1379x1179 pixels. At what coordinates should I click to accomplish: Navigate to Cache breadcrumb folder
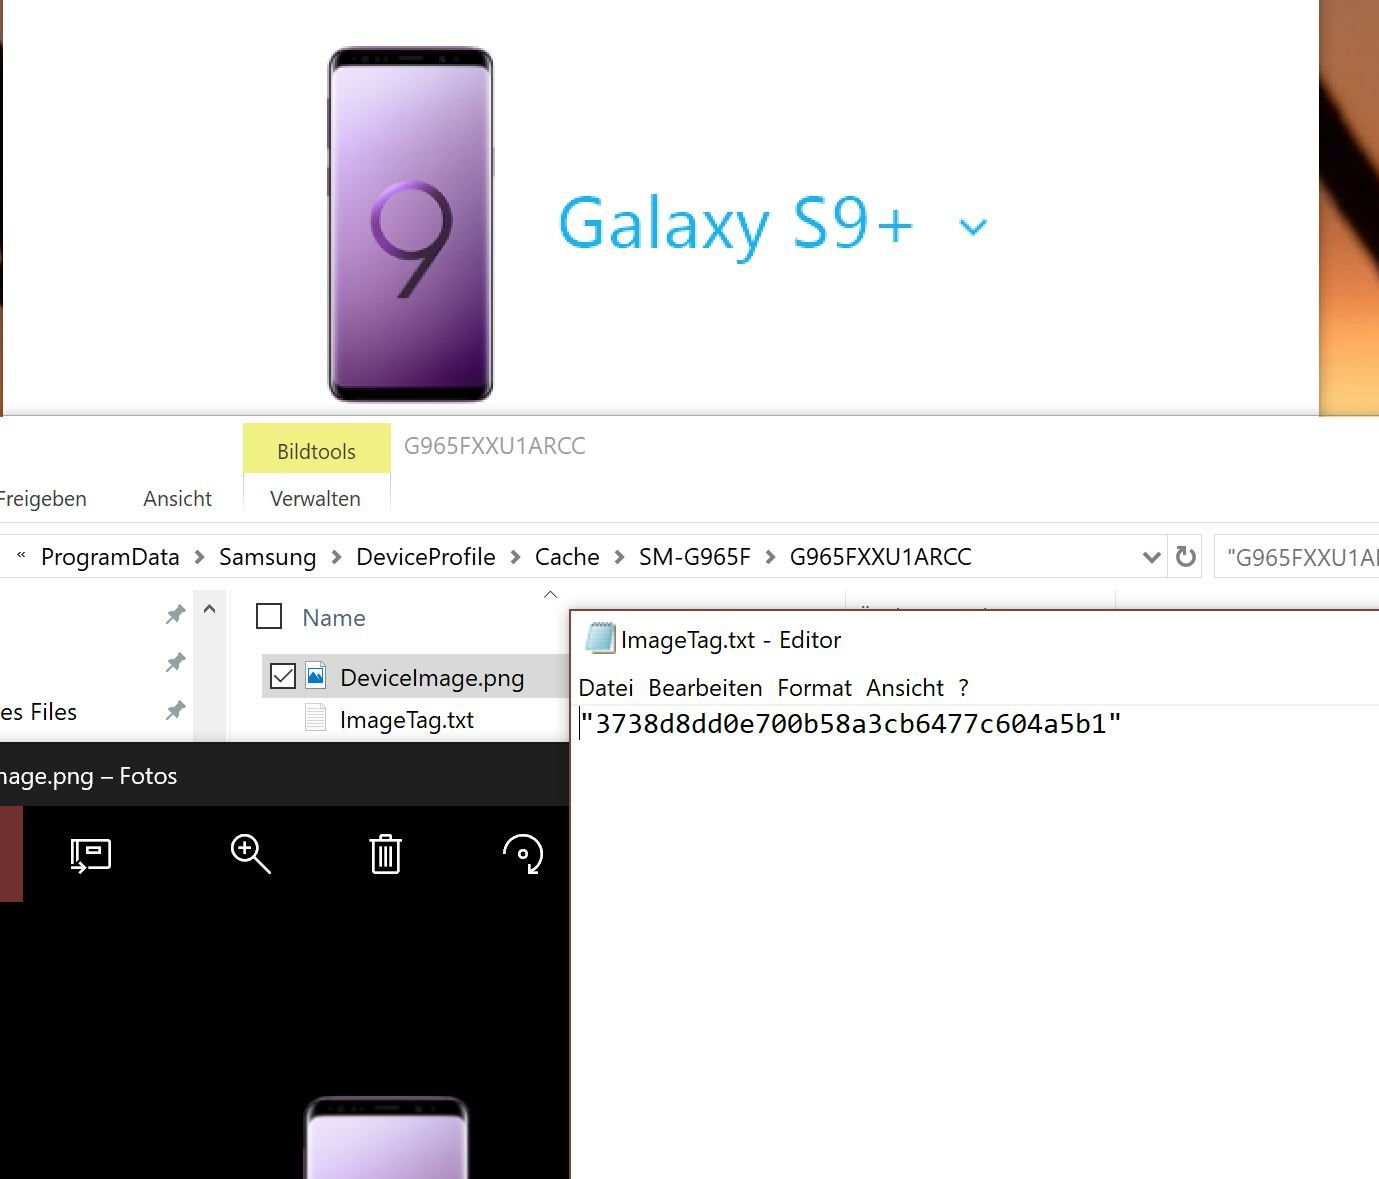coord(567,557)
